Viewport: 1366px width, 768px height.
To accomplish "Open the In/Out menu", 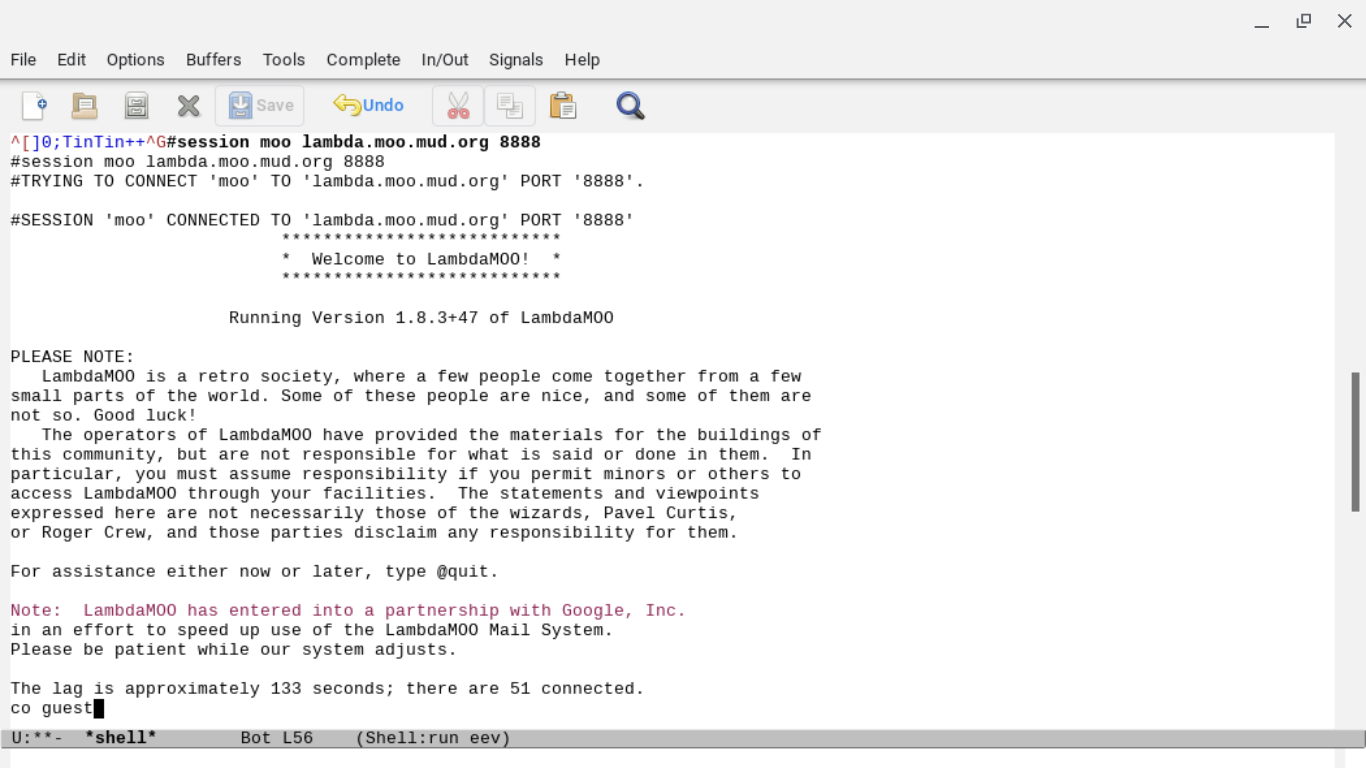I will pyautogui.click(x=444, y=60).
